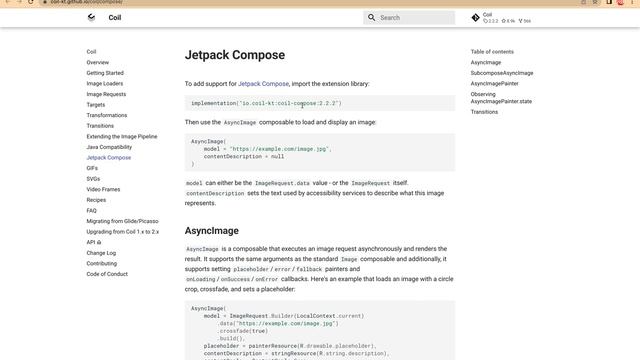Open Transformations sidebar page
The image size is (640, 360).
[x=107, y=116]
